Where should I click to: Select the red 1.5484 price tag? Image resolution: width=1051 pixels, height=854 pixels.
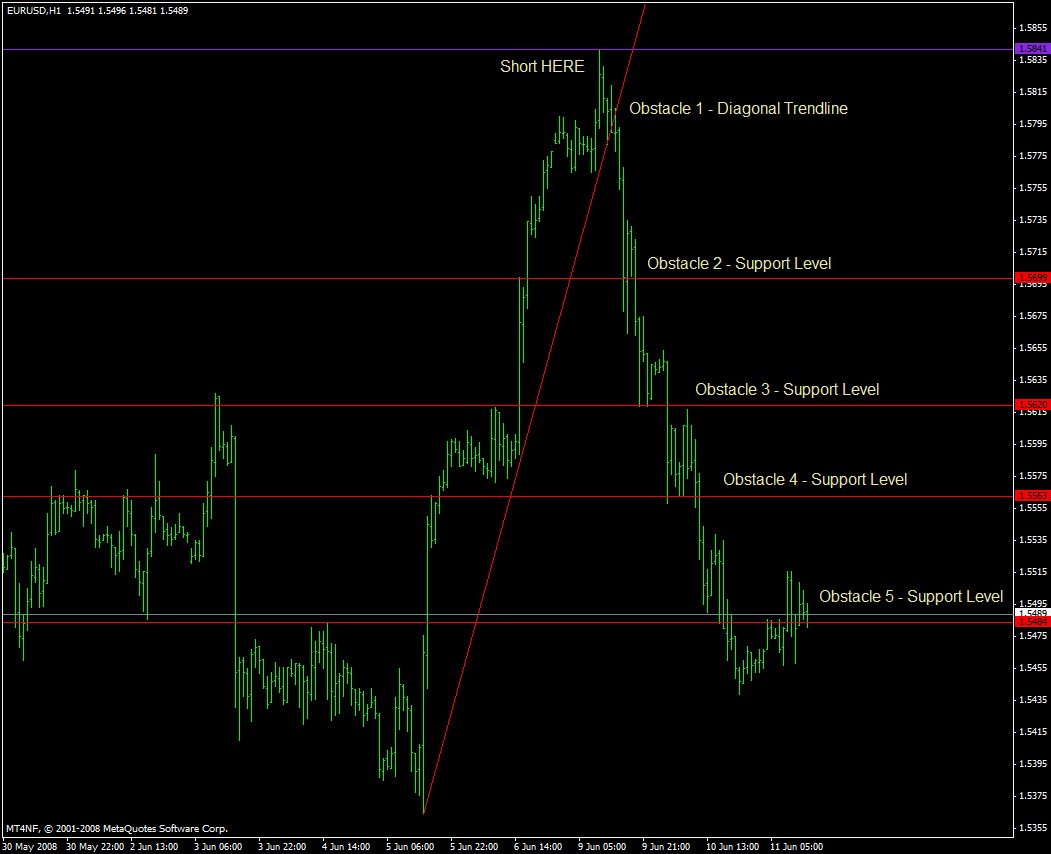[x=1031, y=621]
